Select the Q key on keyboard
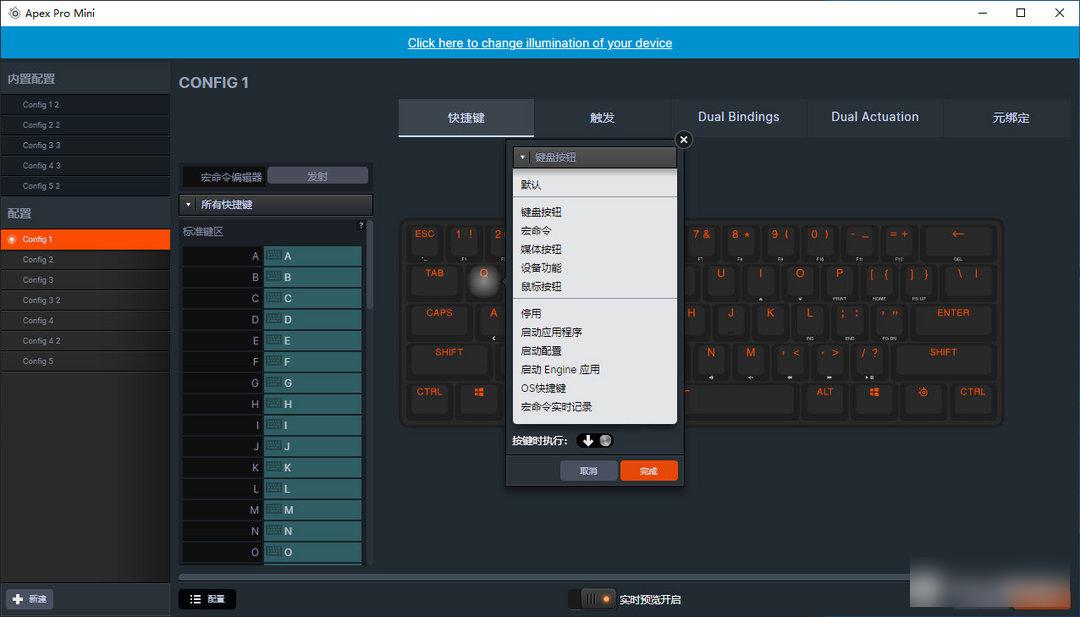The image size is (1080, 617). coord(484,280)
